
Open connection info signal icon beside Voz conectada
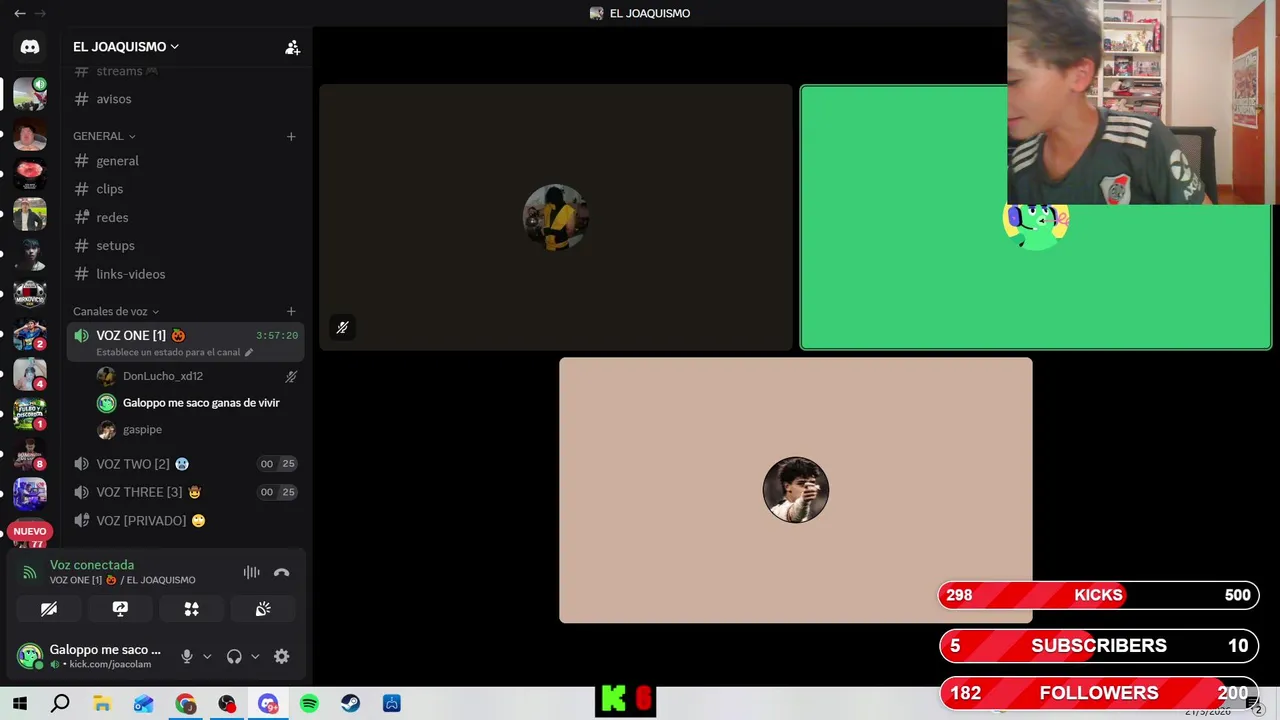tap(30, 573)
